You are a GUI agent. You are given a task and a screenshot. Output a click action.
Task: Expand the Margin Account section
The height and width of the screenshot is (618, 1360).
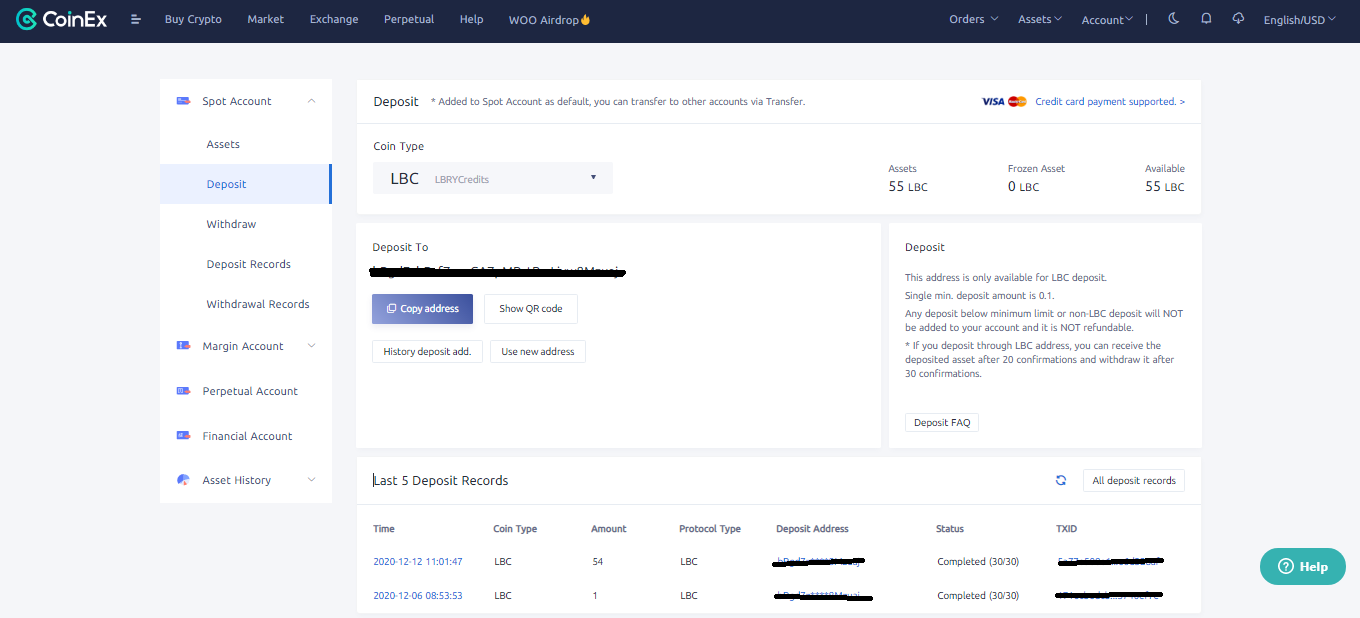[x=311, y=346]
